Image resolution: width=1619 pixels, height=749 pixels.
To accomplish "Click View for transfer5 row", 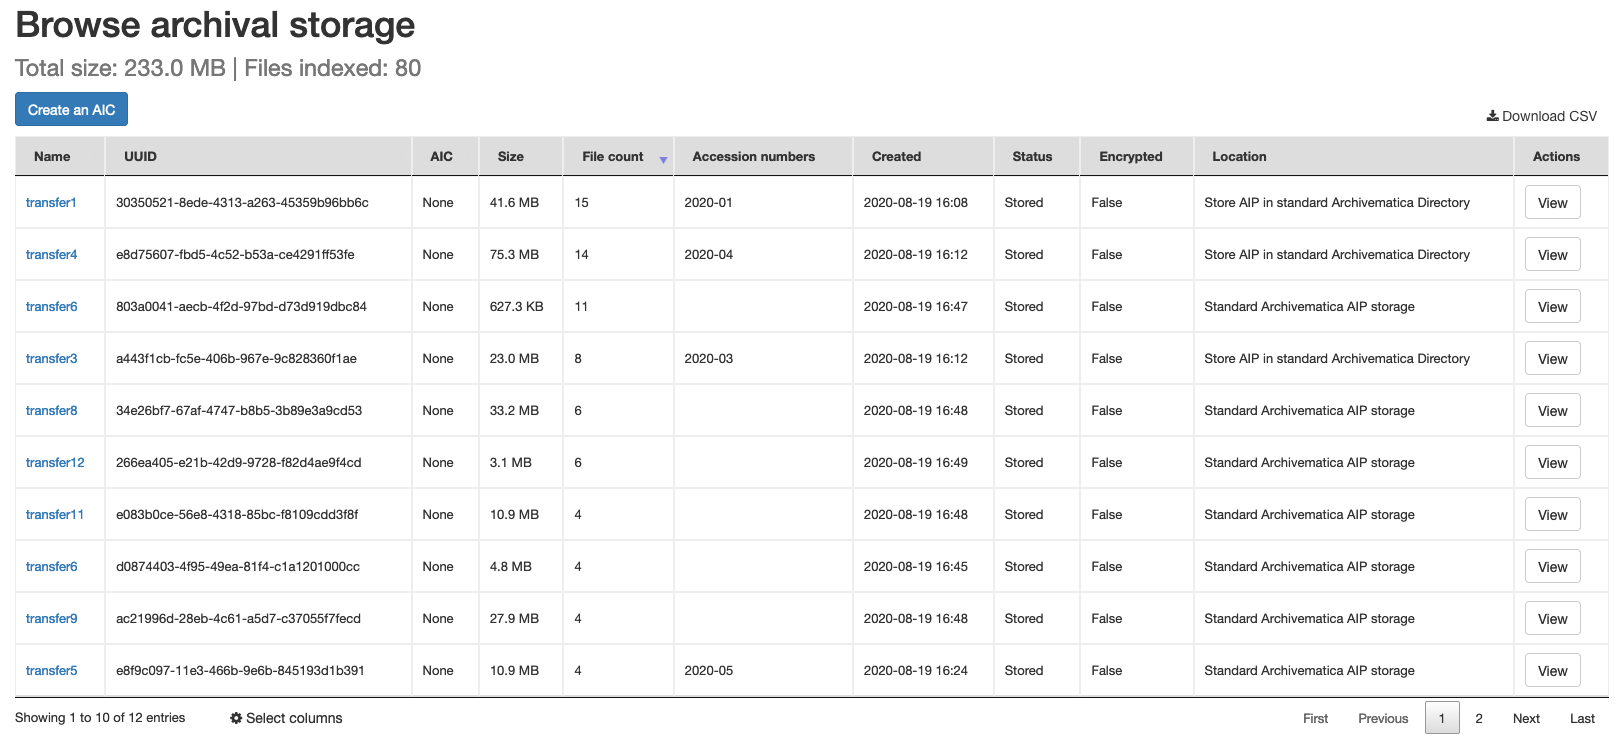I will (x=1552, y=670).
